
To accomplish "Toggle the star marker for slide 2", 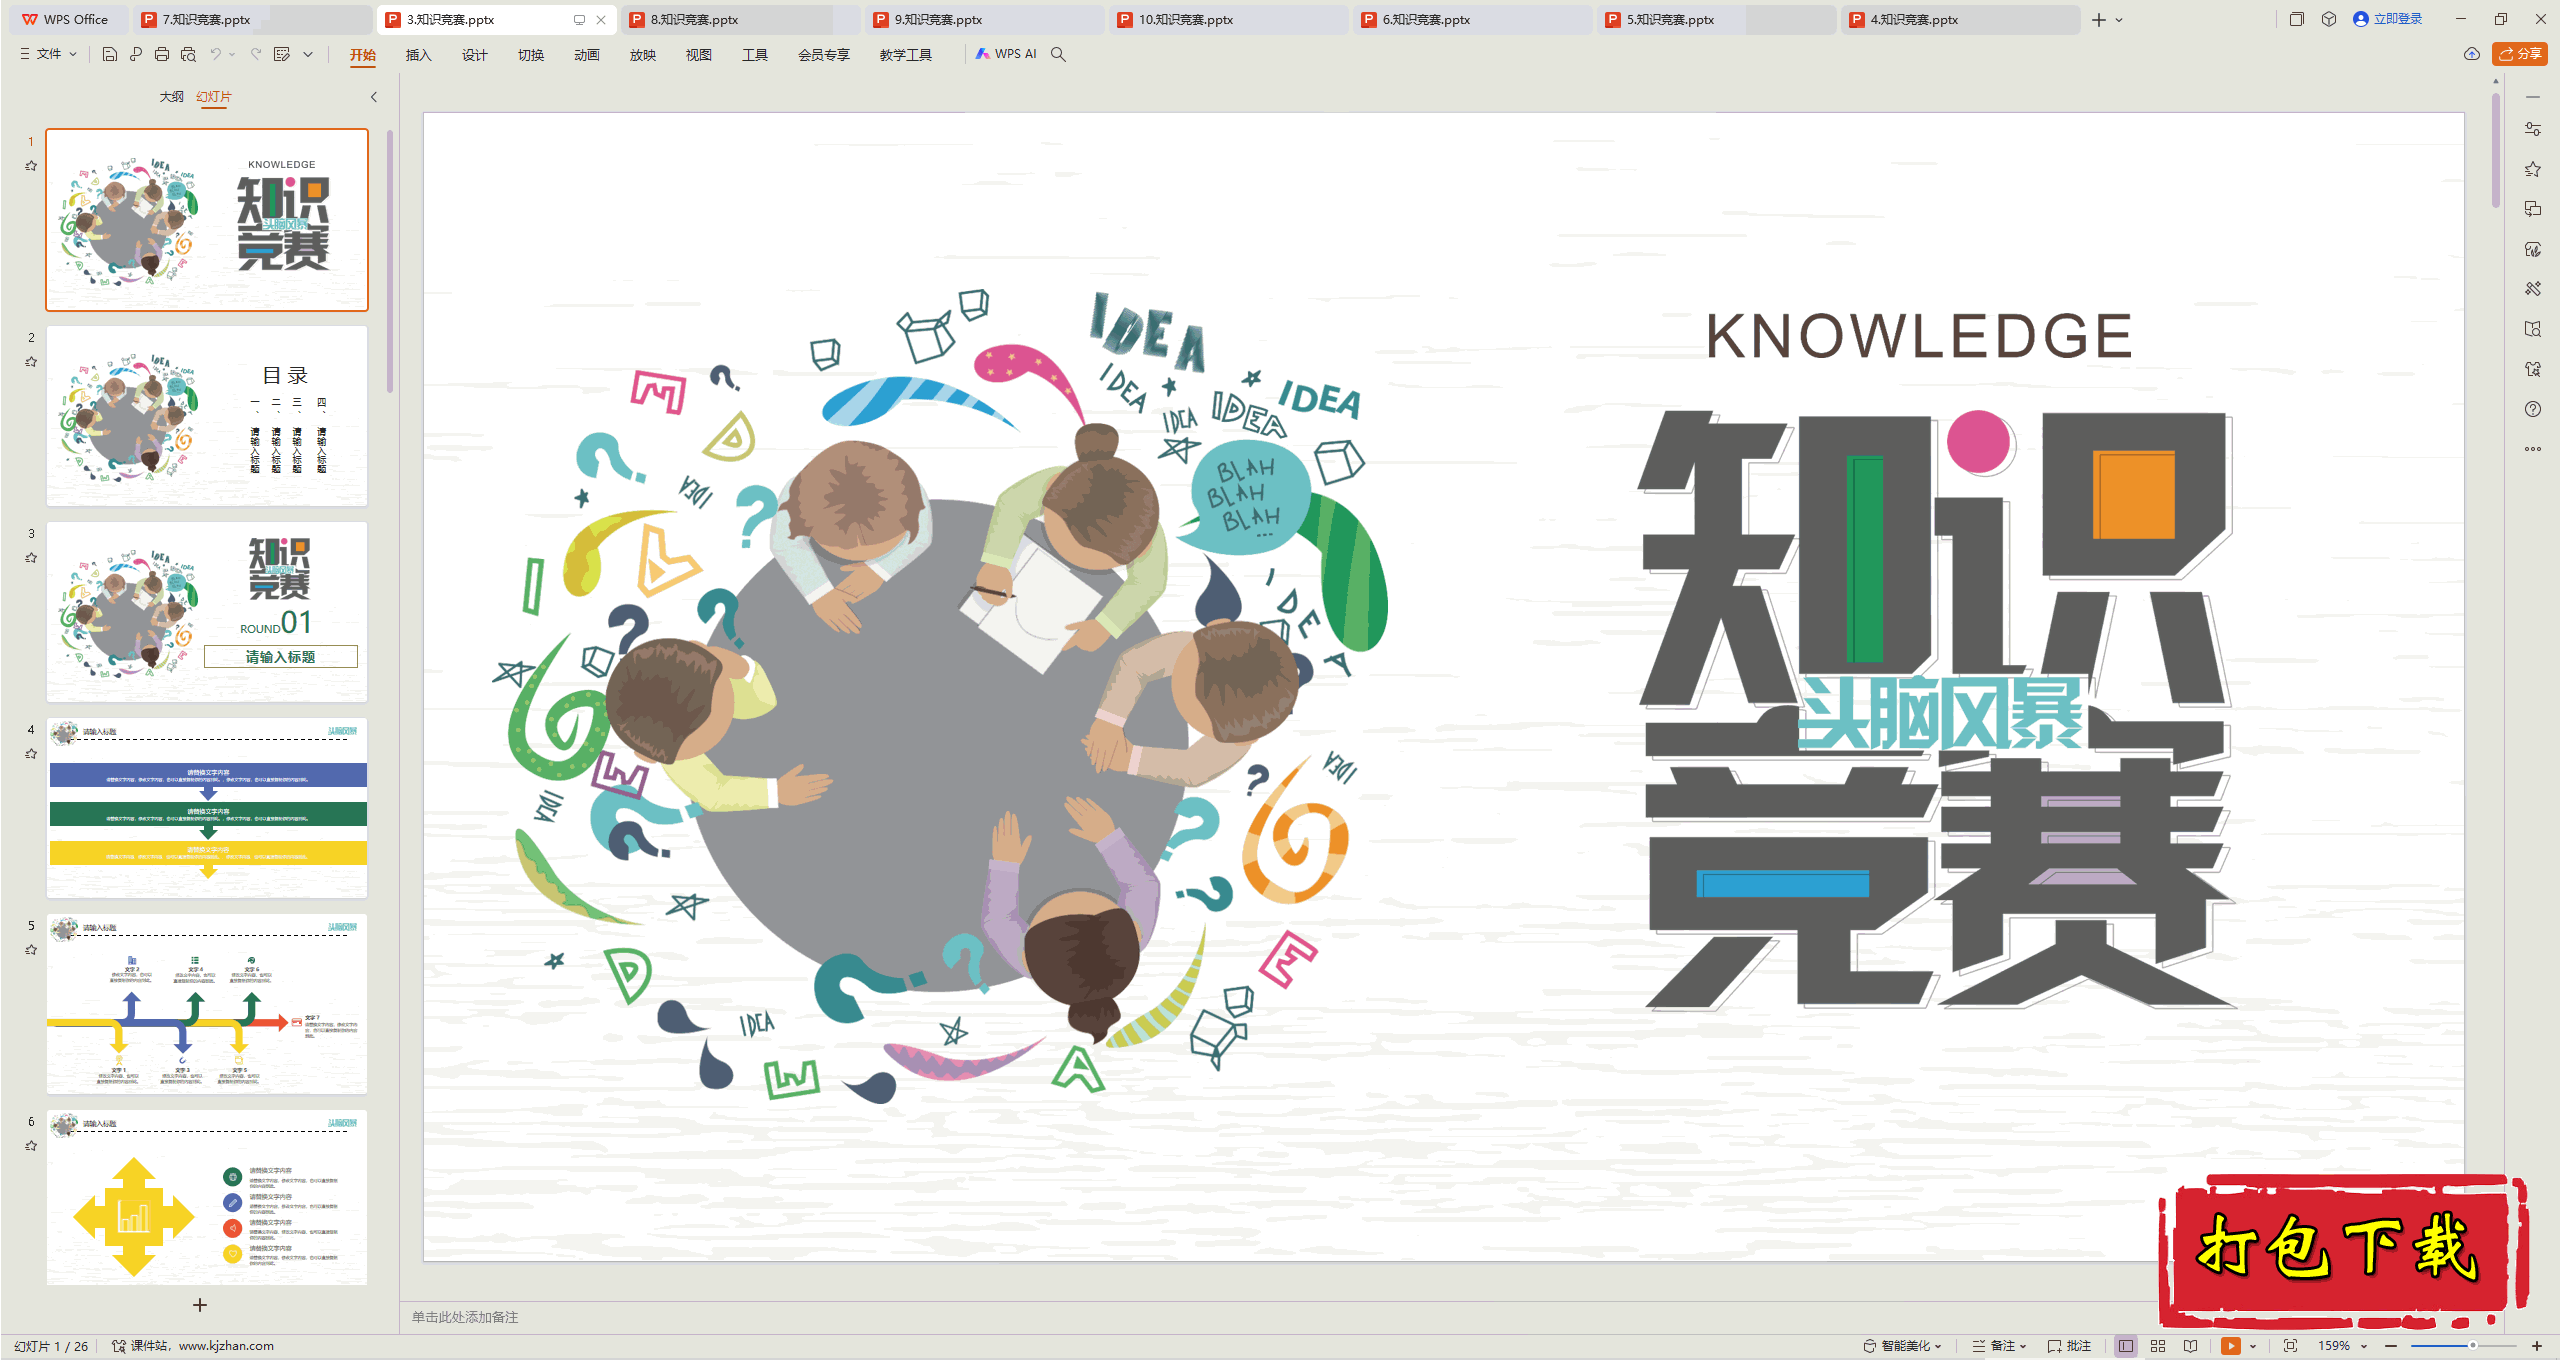I will [31, 362].
